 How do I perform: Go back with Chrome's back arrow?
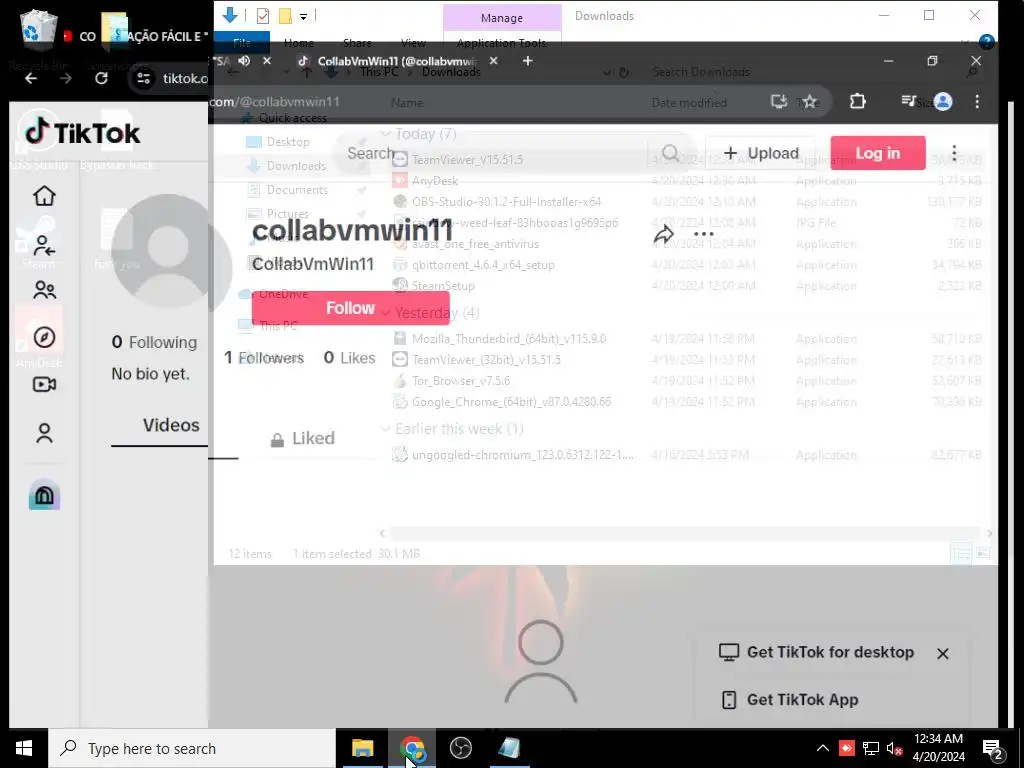pyautogui.click(x=31, y=78)
